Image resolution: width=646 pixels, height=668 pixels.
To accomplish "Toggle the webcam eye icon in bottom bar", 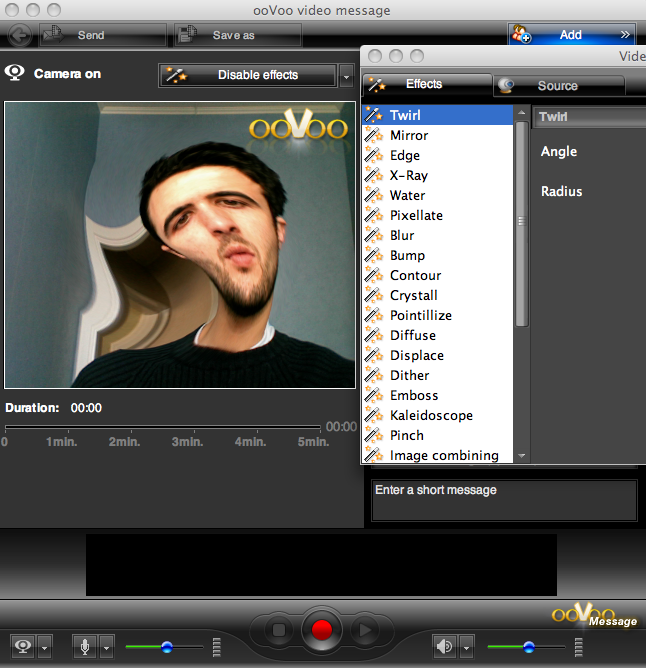I will pos(23,647).
